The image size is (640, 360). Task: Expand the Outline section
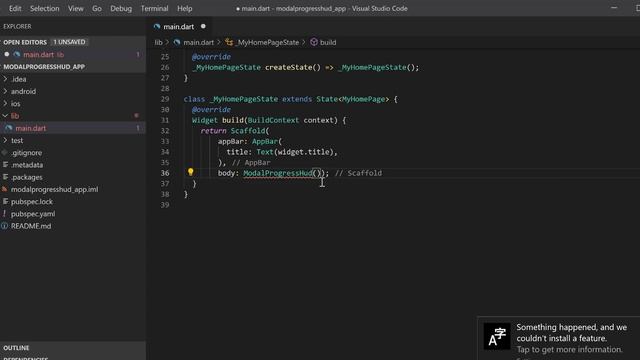(16, 348)
